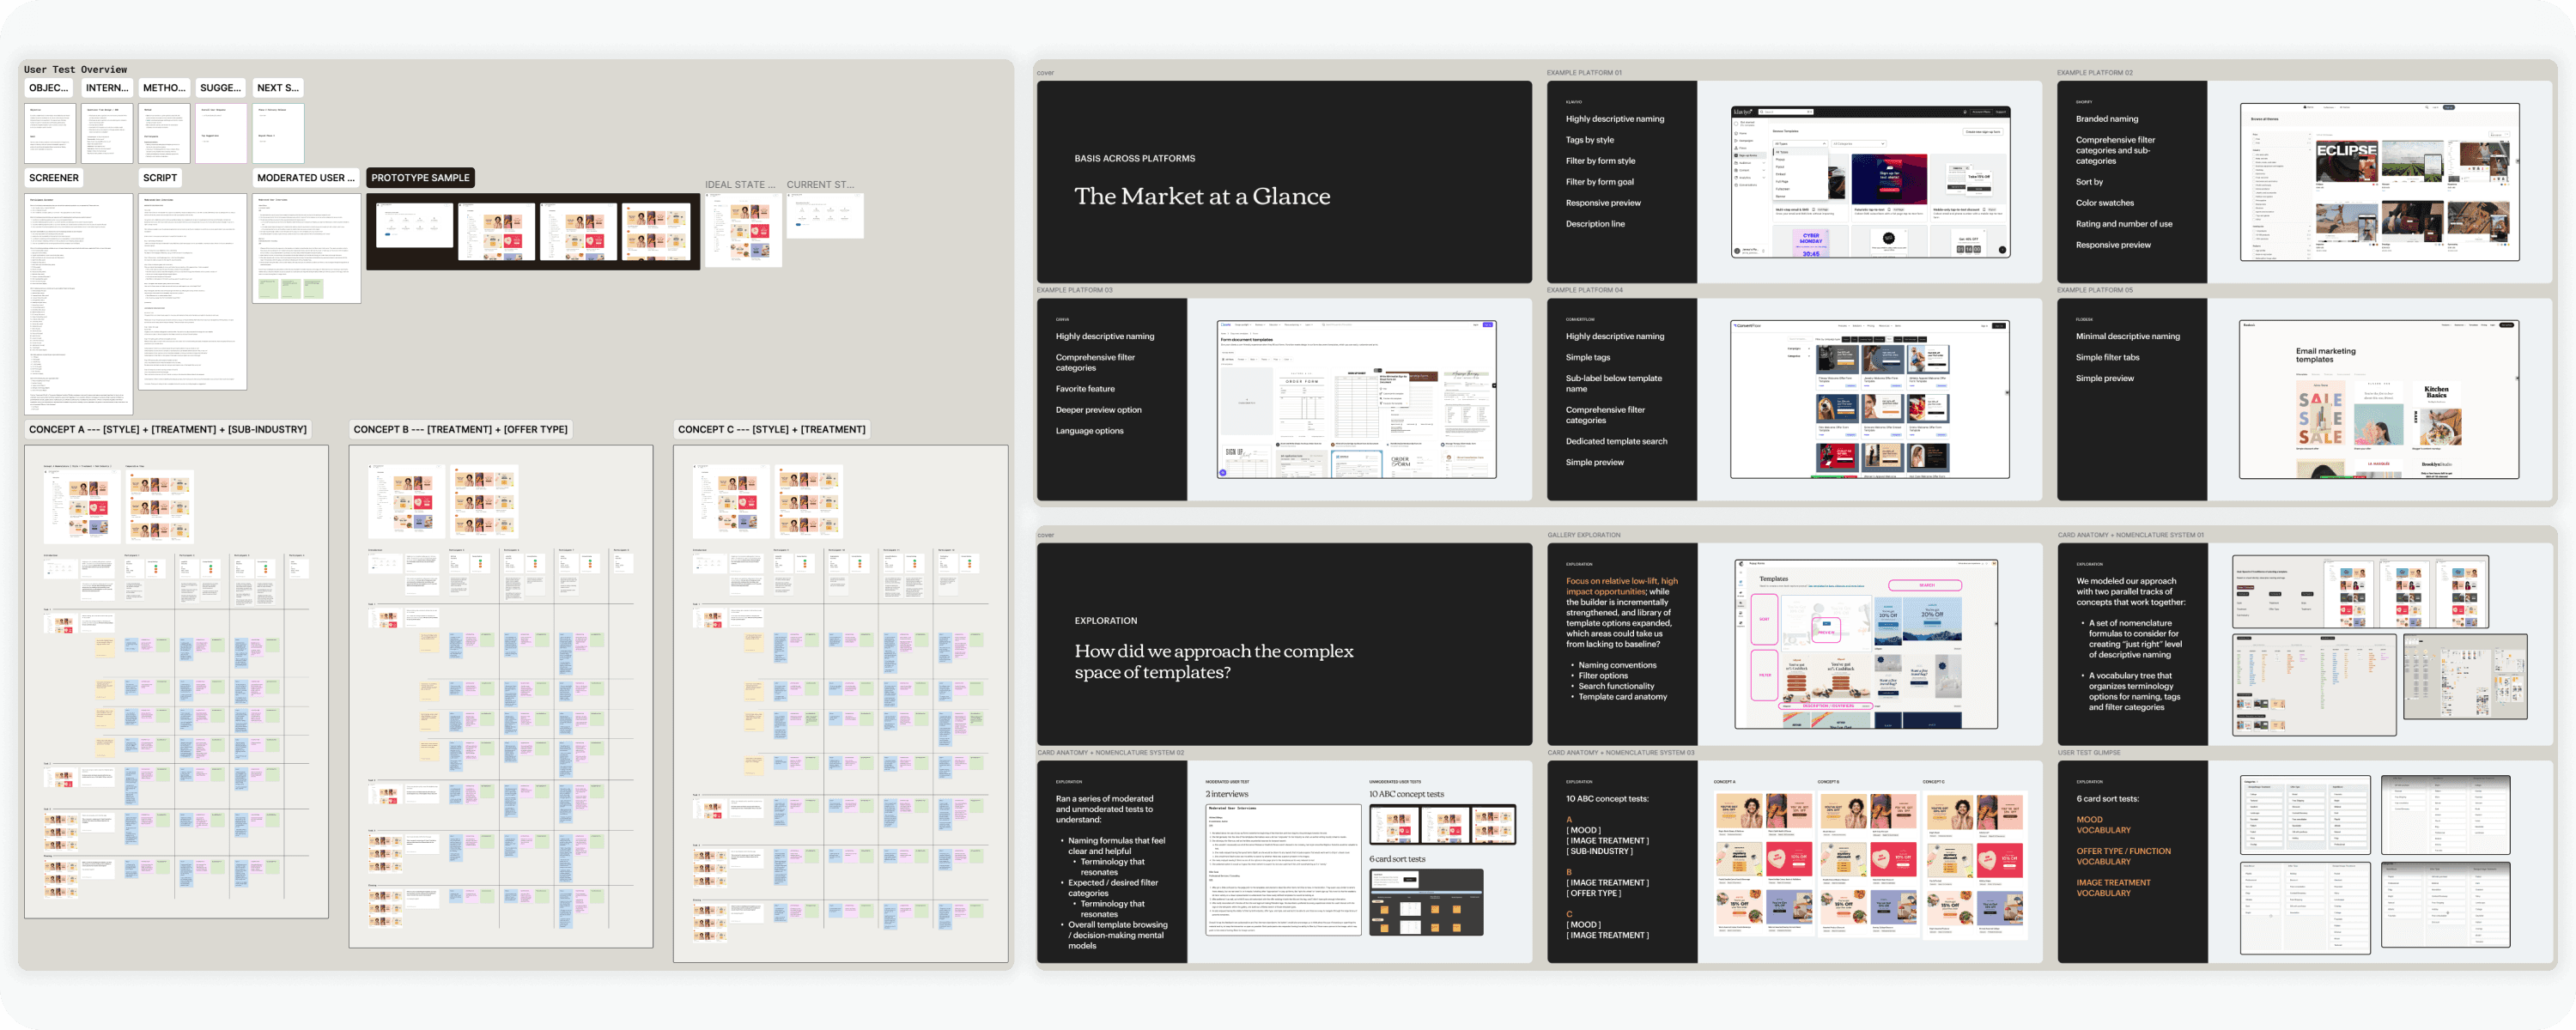2576x1030 pixels.
Task: Select the CONCEPT C section header
Action: pyautogui.click(x=771, y=430)
